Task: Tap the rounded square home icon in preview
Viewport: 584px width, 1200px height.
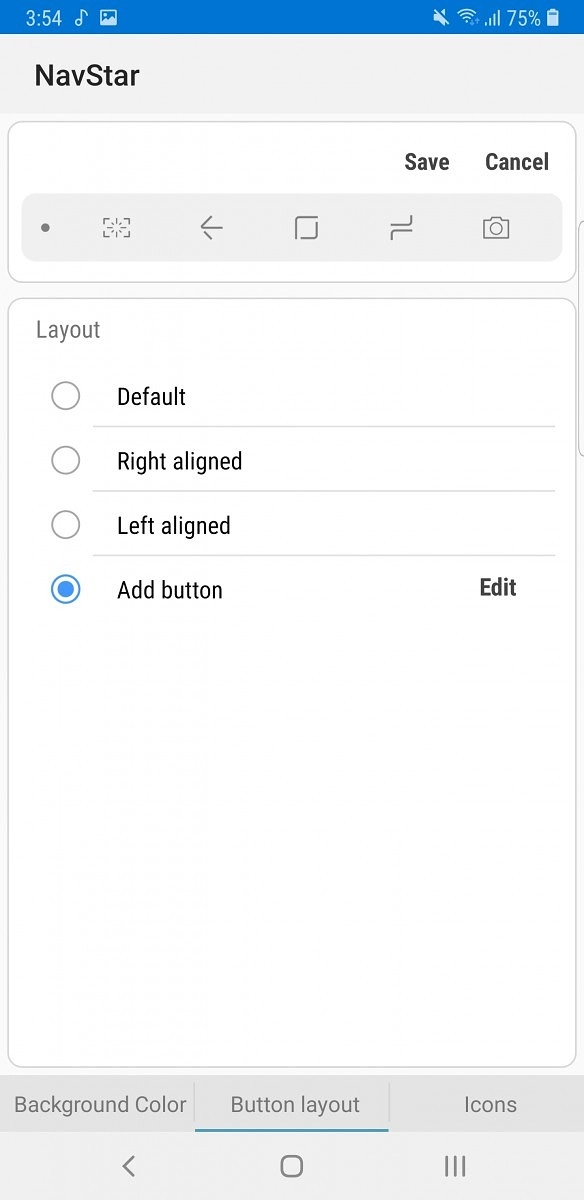Action: (x=306, y=228)
